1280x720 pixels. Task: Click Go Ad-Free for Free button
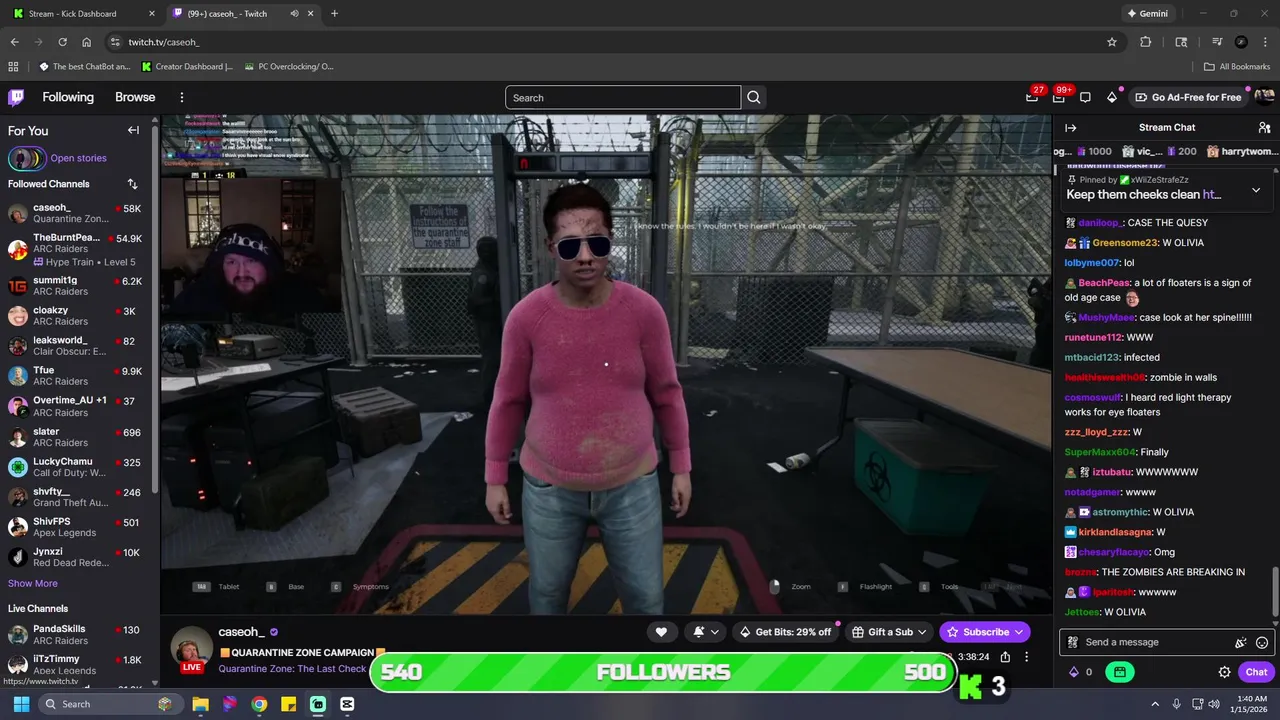(x=1189, y=97)
